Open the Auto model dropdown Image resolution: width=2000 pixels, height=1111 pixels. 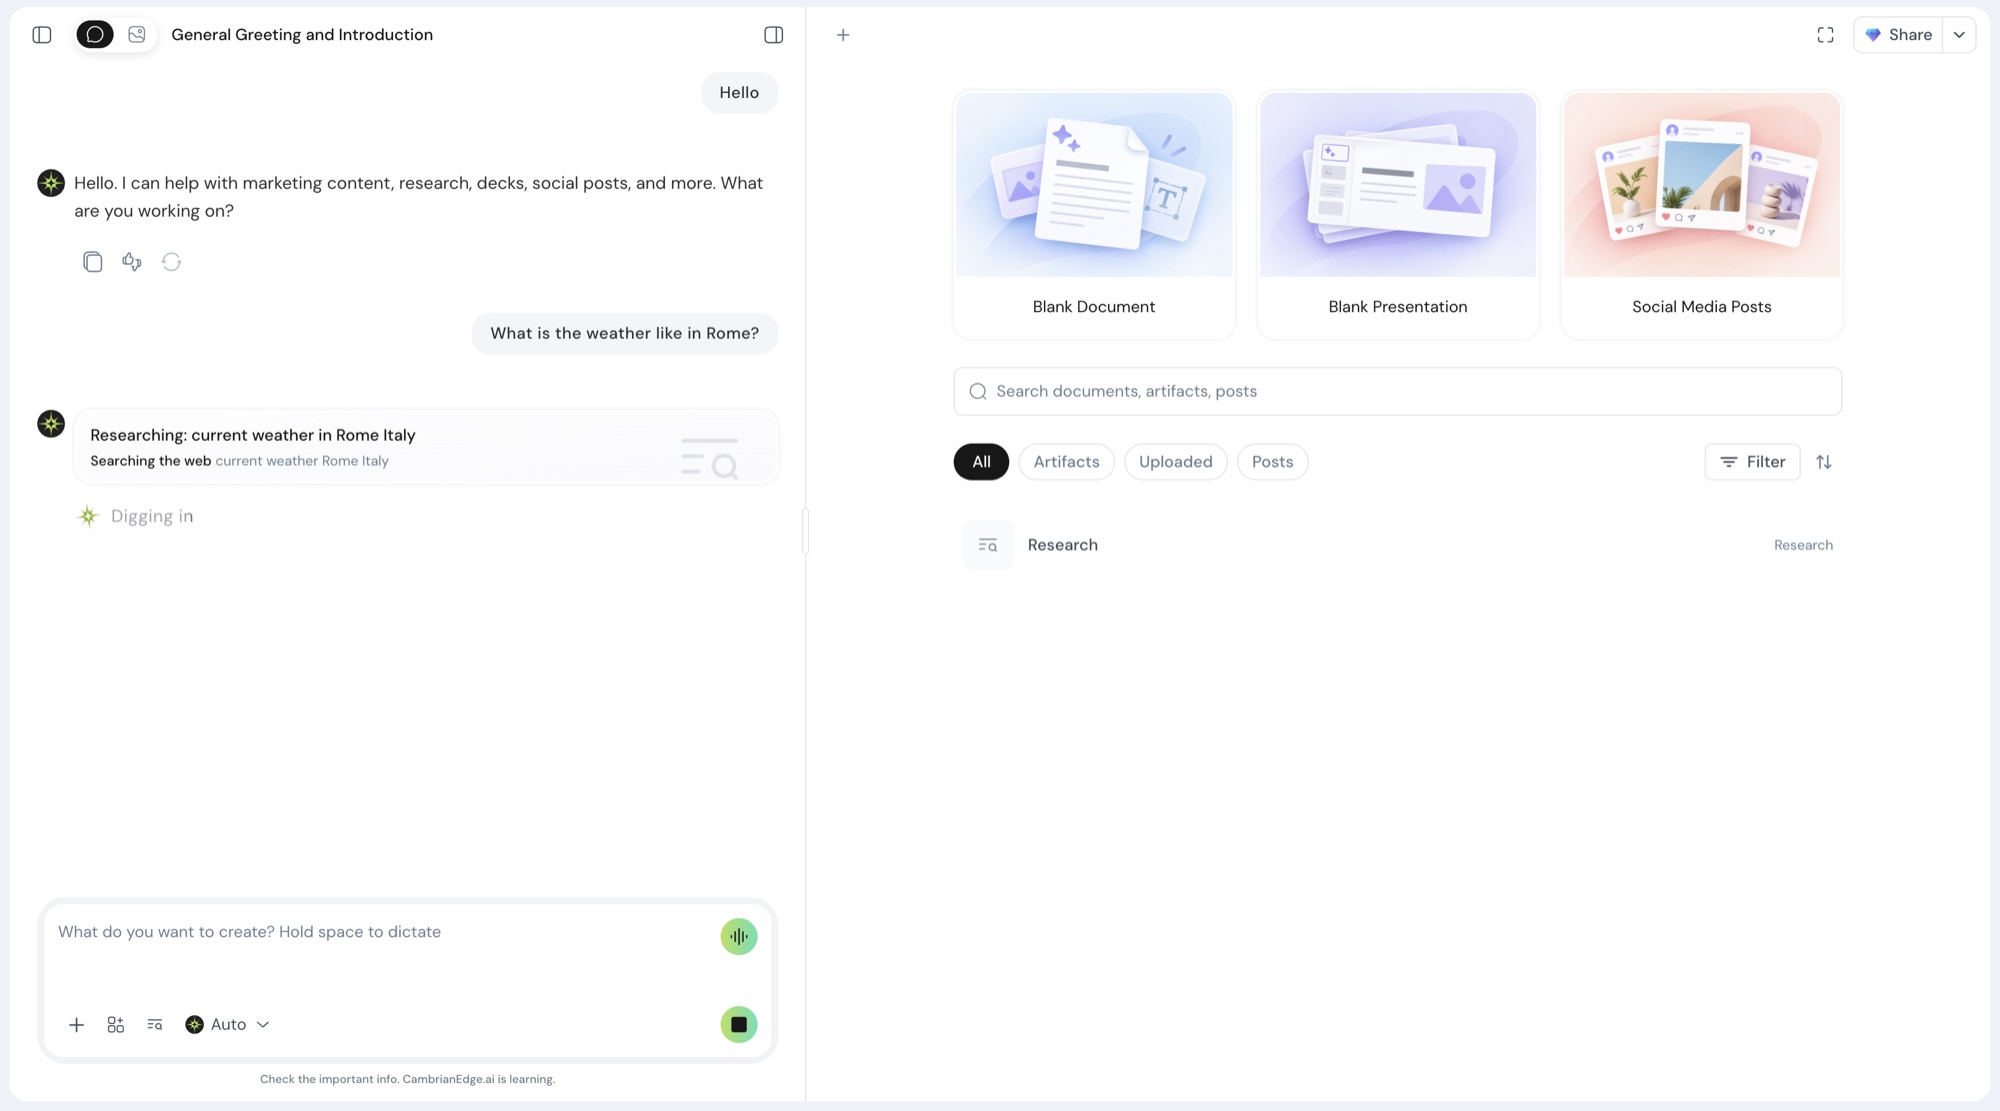tap(228, 1025)
